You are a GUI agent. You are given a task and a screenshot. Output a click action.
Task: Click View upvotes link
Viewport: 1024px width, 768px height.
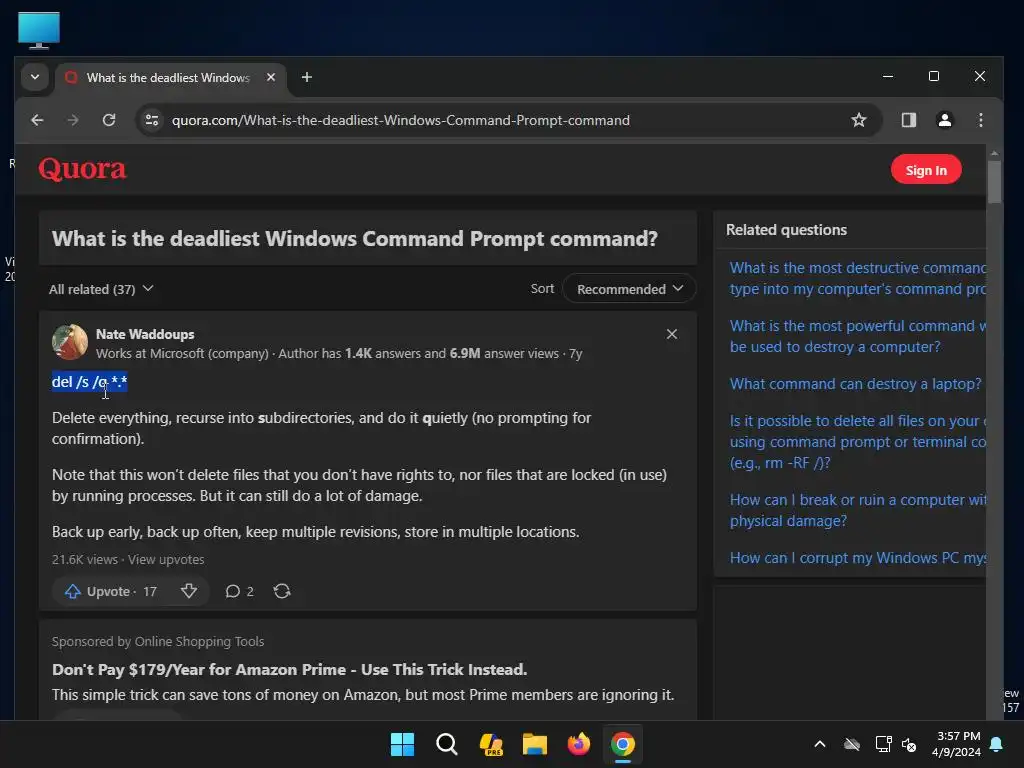[166, 560]
